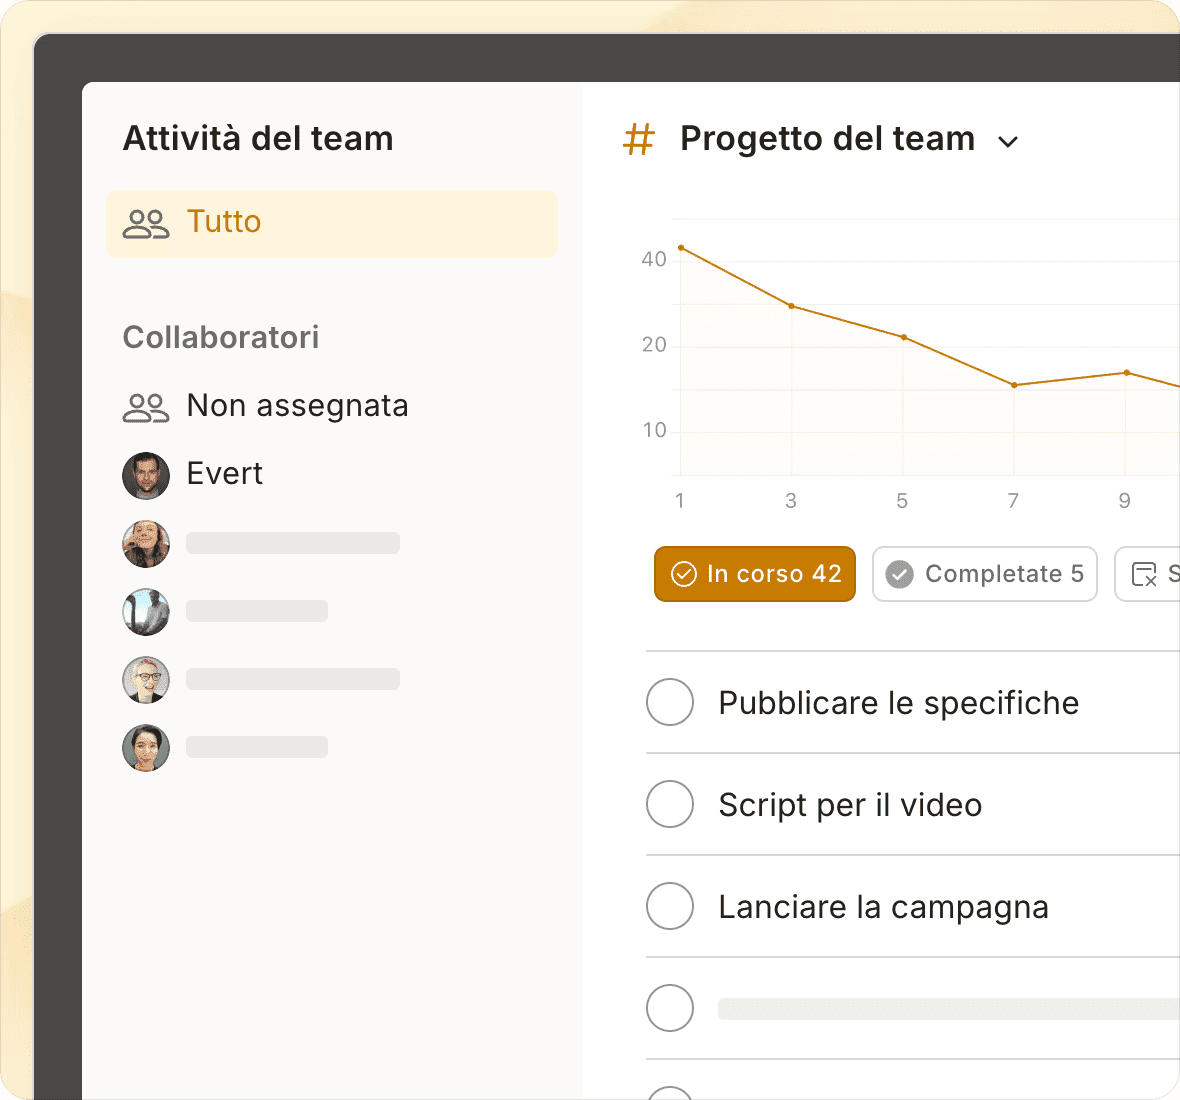Click the last collaborator avatar in list
The image size is (1180, 1100).
click(146, 748)
